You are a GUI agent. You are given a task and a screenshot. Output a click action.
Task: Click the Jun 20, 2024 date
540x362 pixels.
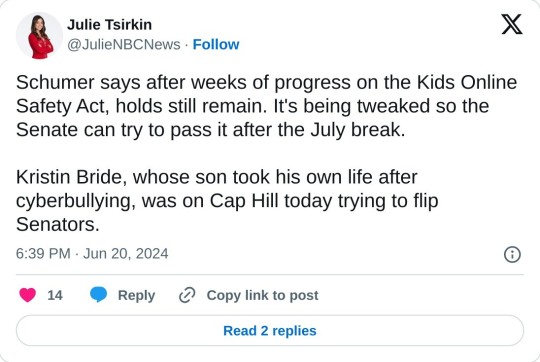click(126, 254)
